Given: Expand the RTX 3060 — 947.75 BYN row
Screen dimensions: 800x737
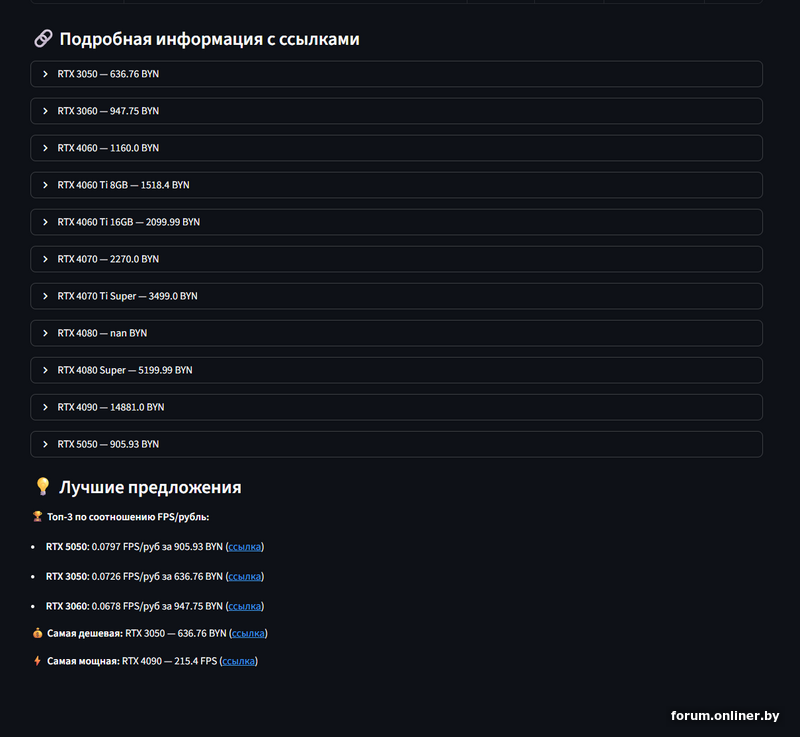Looking at the screenshot, I should (396, 111).
